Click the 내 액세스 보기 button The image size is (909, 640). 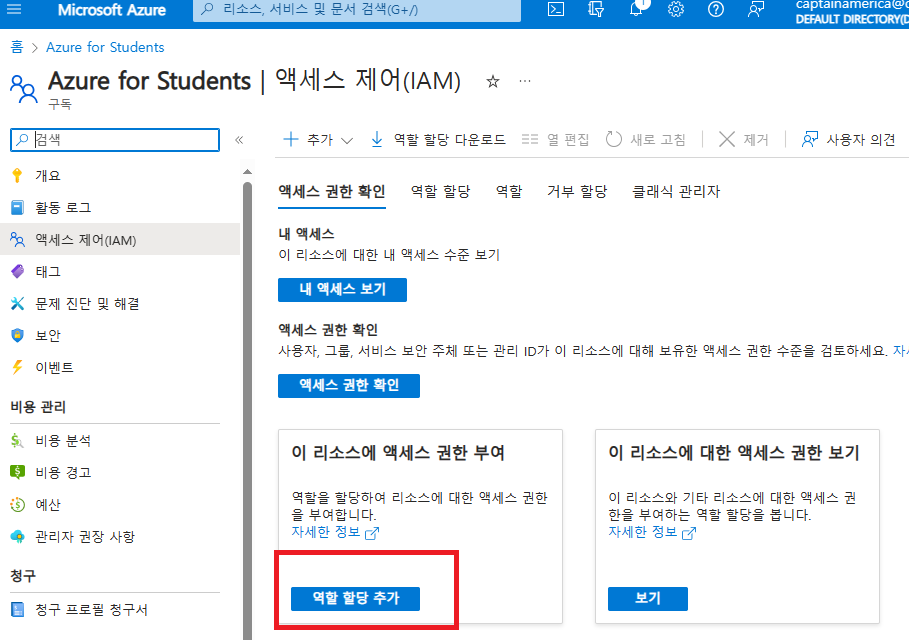[342, 289]
